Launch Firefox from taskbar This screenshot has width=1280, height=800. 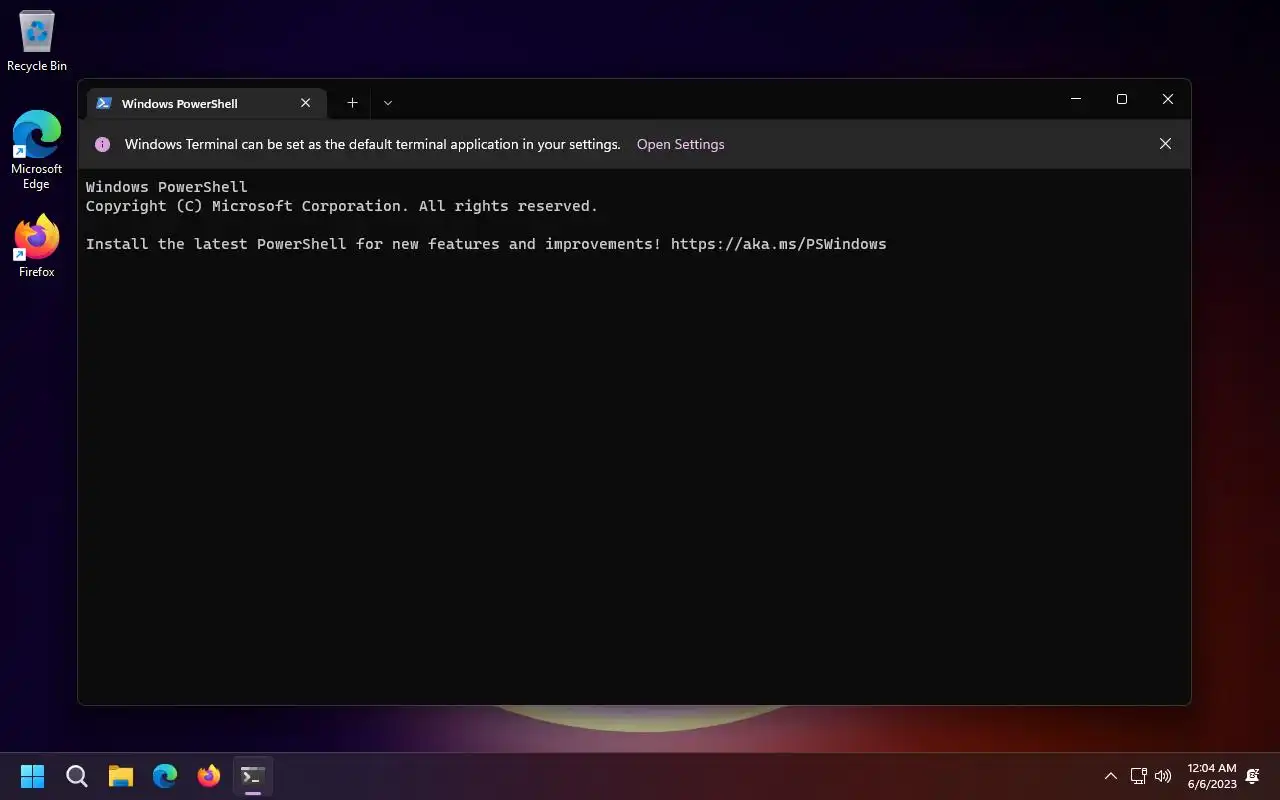(209, 776)
